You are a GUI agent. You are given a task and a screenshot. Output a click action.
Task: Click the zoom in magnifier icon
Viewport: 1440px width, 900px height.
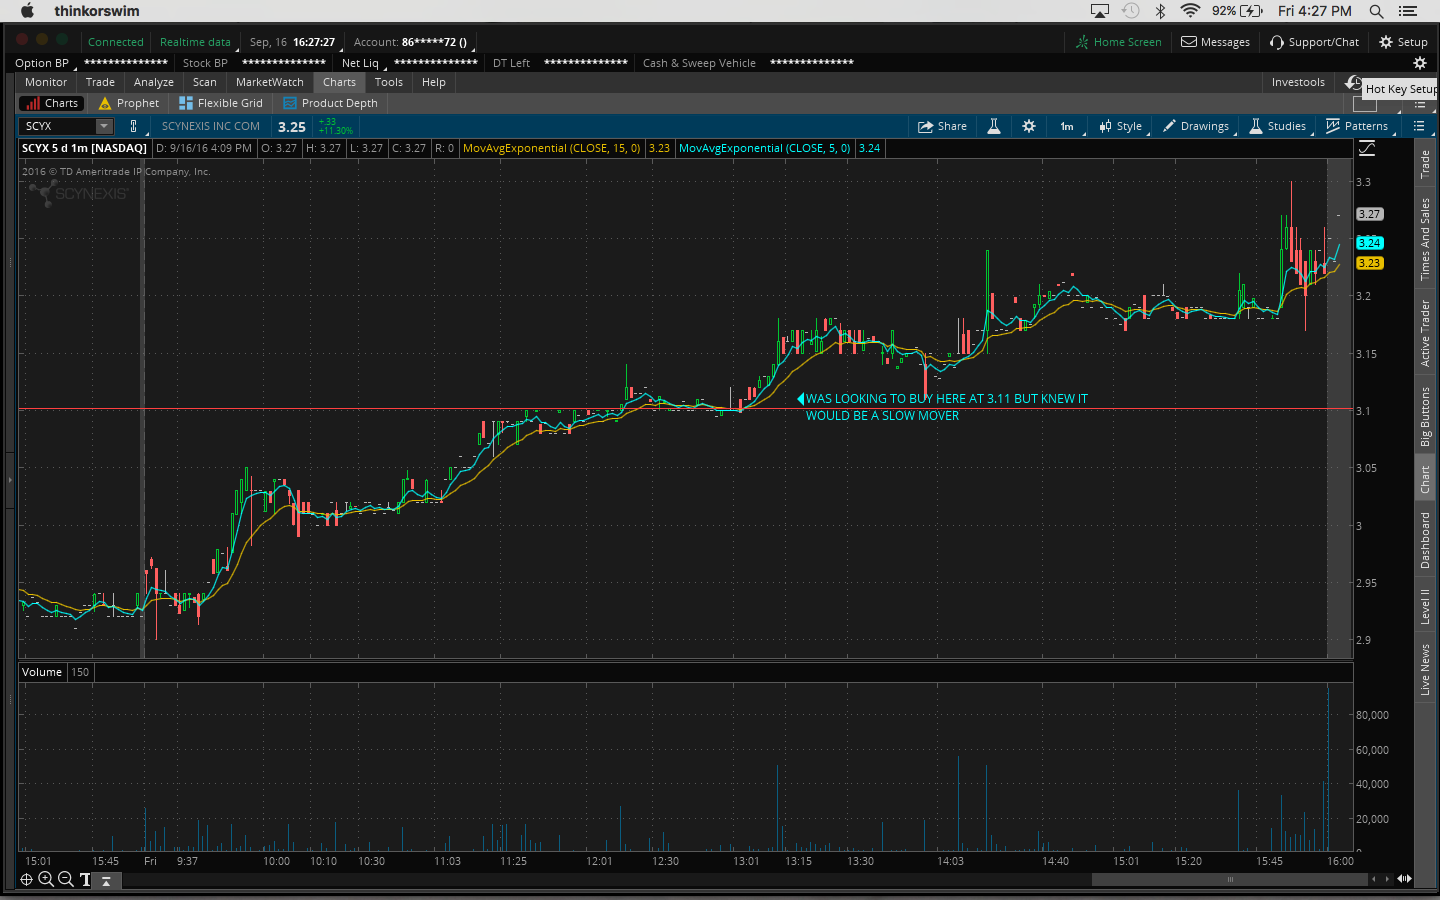pos(46,879)
